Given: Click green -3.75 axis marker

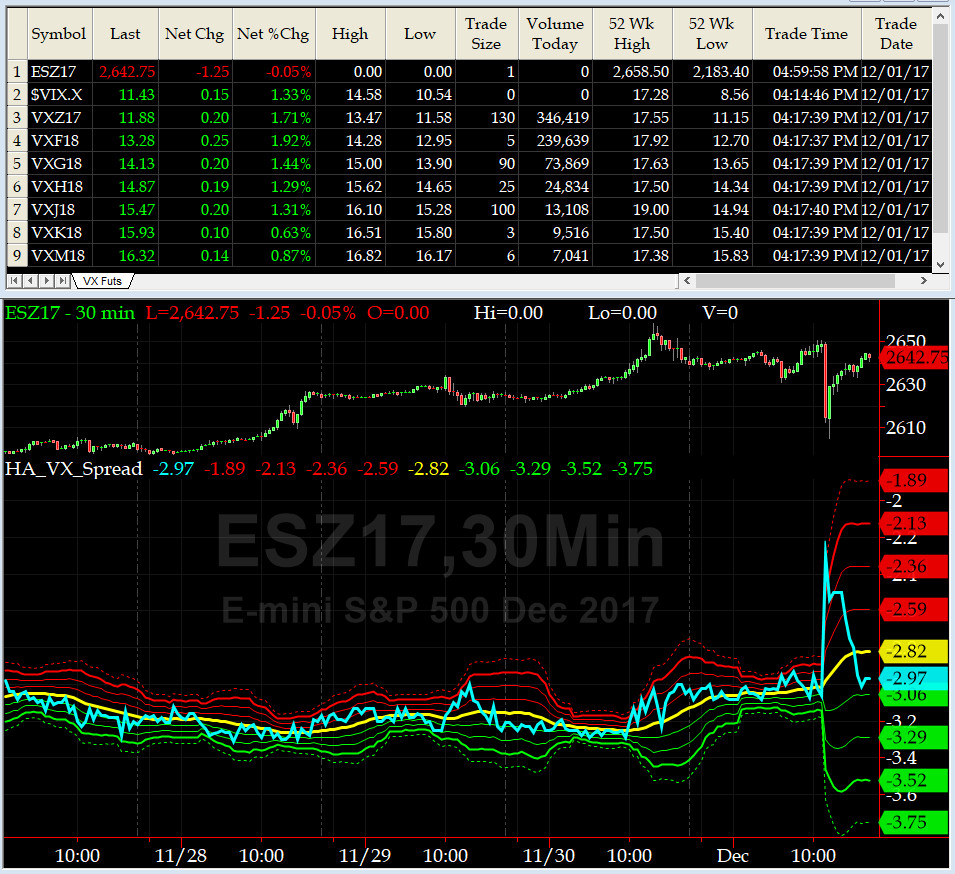Looking at the screenshot, I should click(x=914, y=823).
